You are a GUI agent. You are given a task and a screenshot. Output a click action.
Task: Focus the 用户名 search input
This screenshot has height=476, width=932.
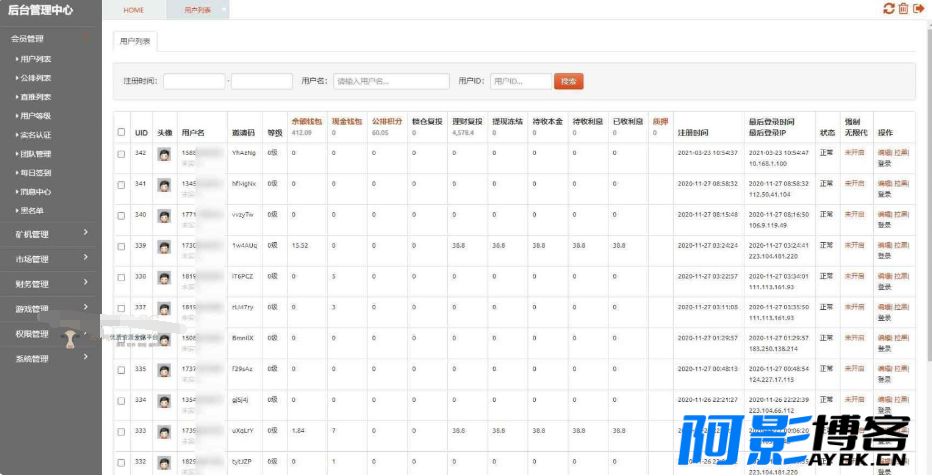click(x=391, y=81)
